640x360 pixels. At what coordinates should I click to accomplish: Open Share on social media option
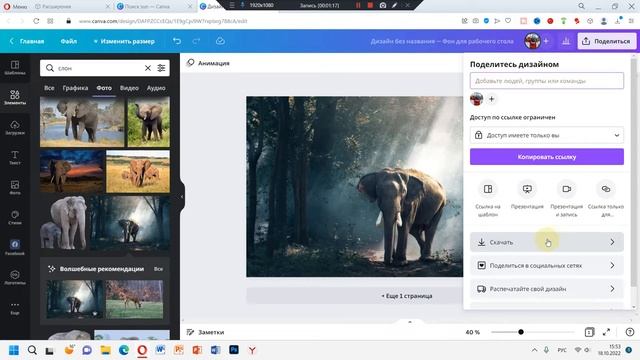tap(547, 265)
